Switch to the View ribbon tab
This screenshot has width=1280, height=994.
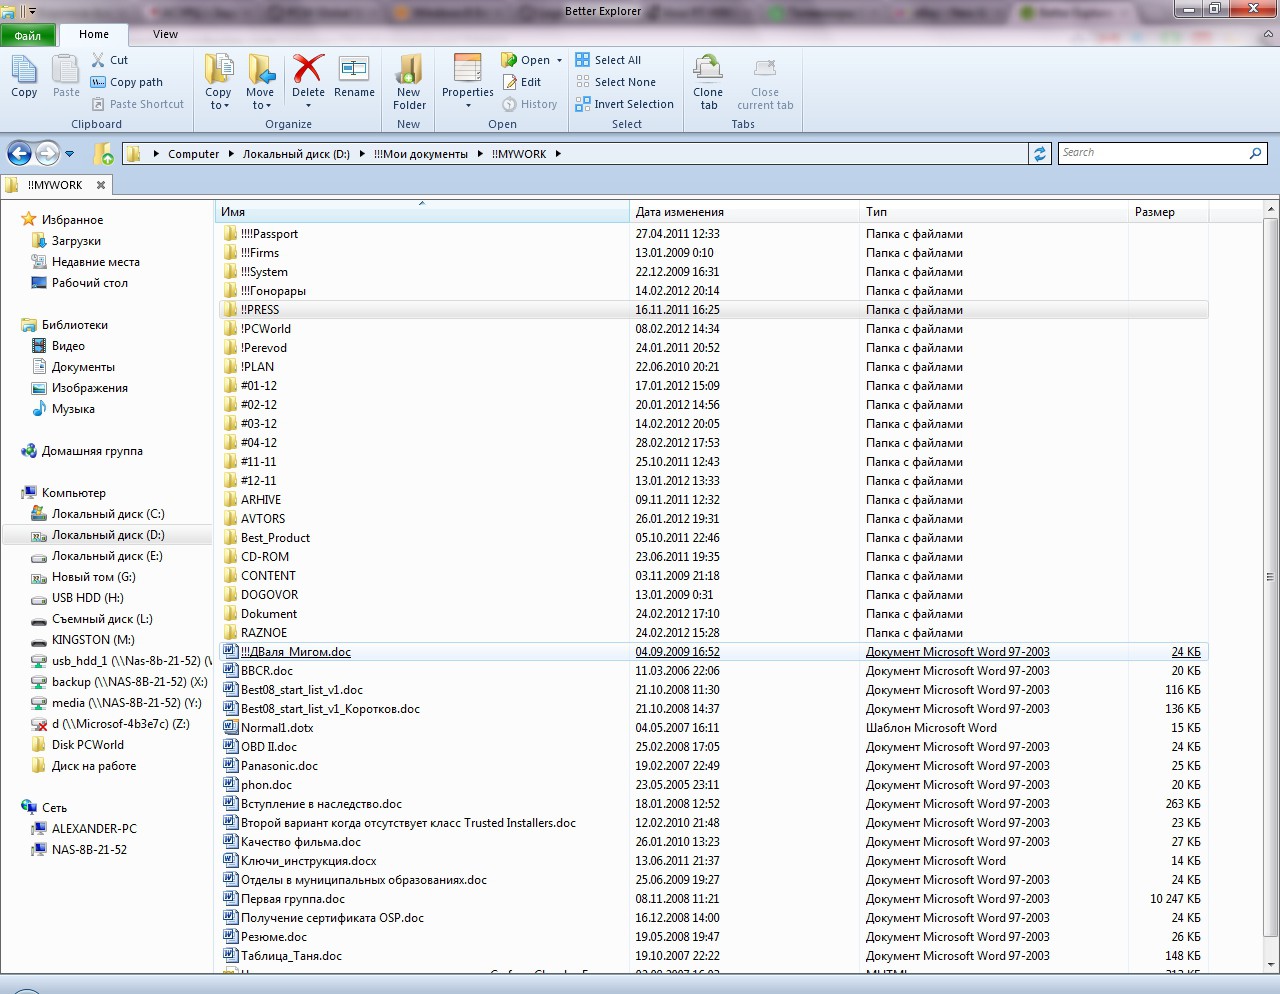[x=165, y=34]
